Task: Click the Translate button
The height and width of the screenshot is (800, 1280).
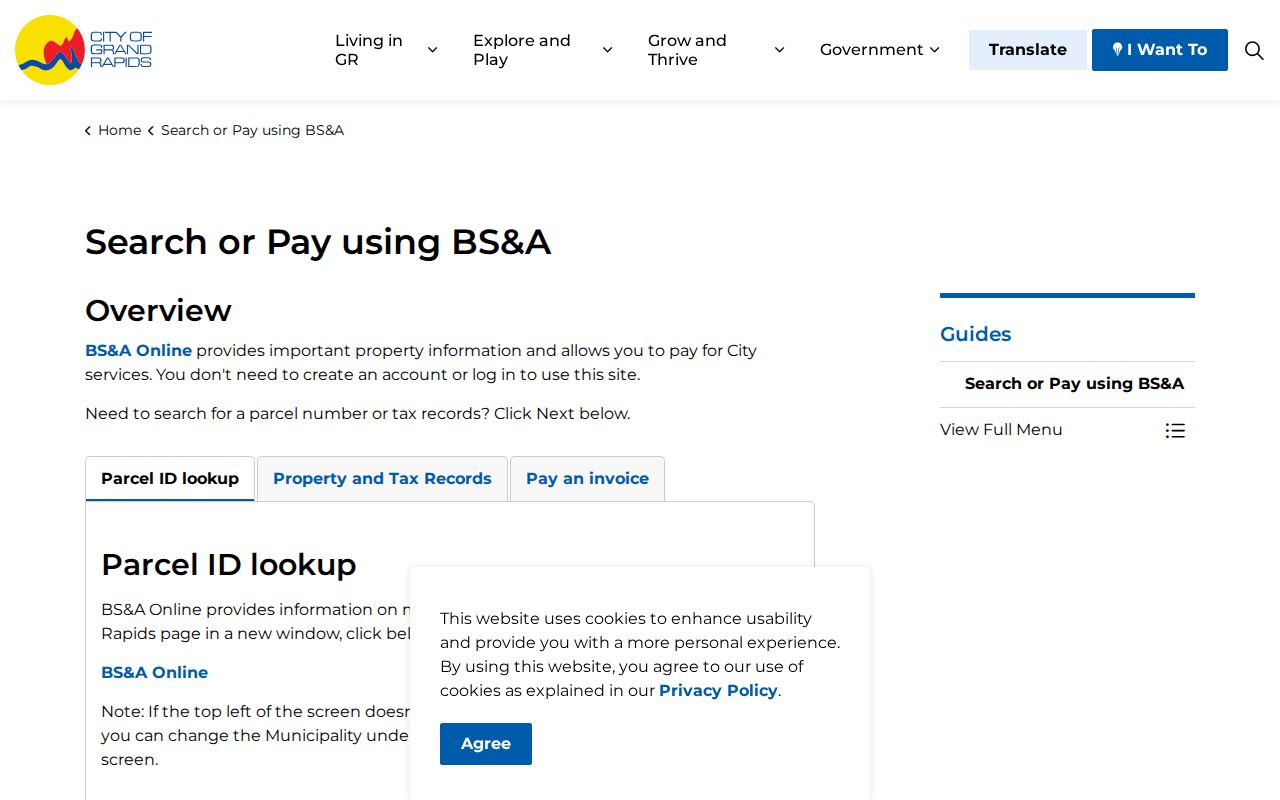Action: coord(1028,50)
